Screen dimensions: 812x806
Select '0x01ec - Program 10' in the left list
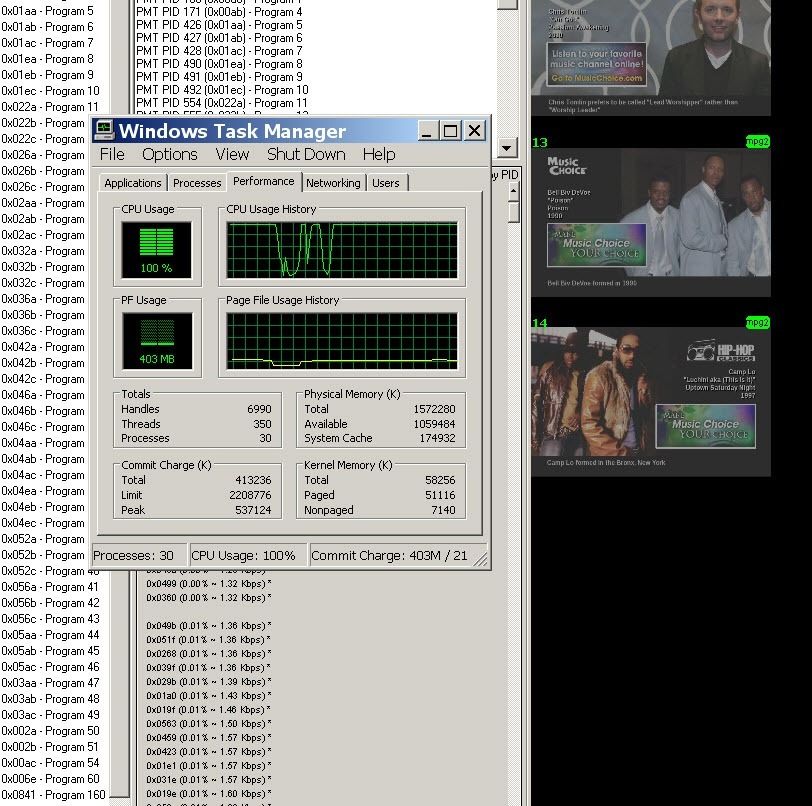click(x=50, y=91)
